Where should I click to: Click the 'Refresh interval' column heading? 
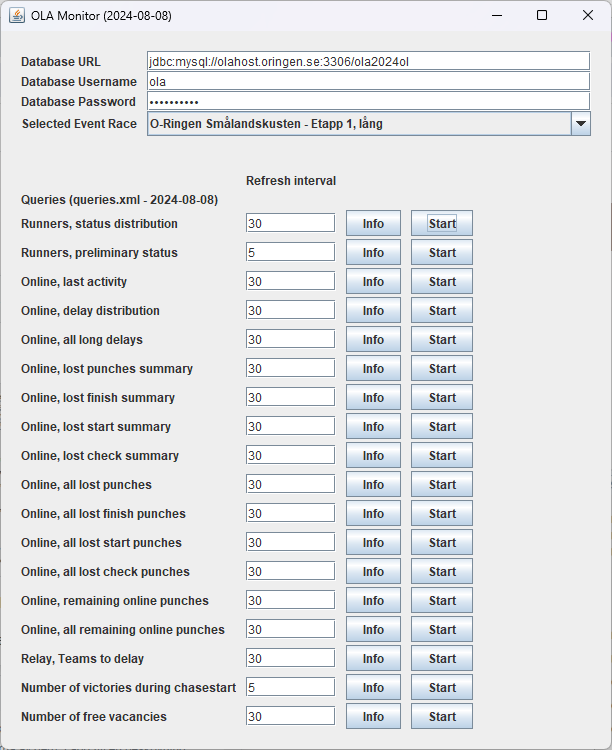(x=291, y=181)
